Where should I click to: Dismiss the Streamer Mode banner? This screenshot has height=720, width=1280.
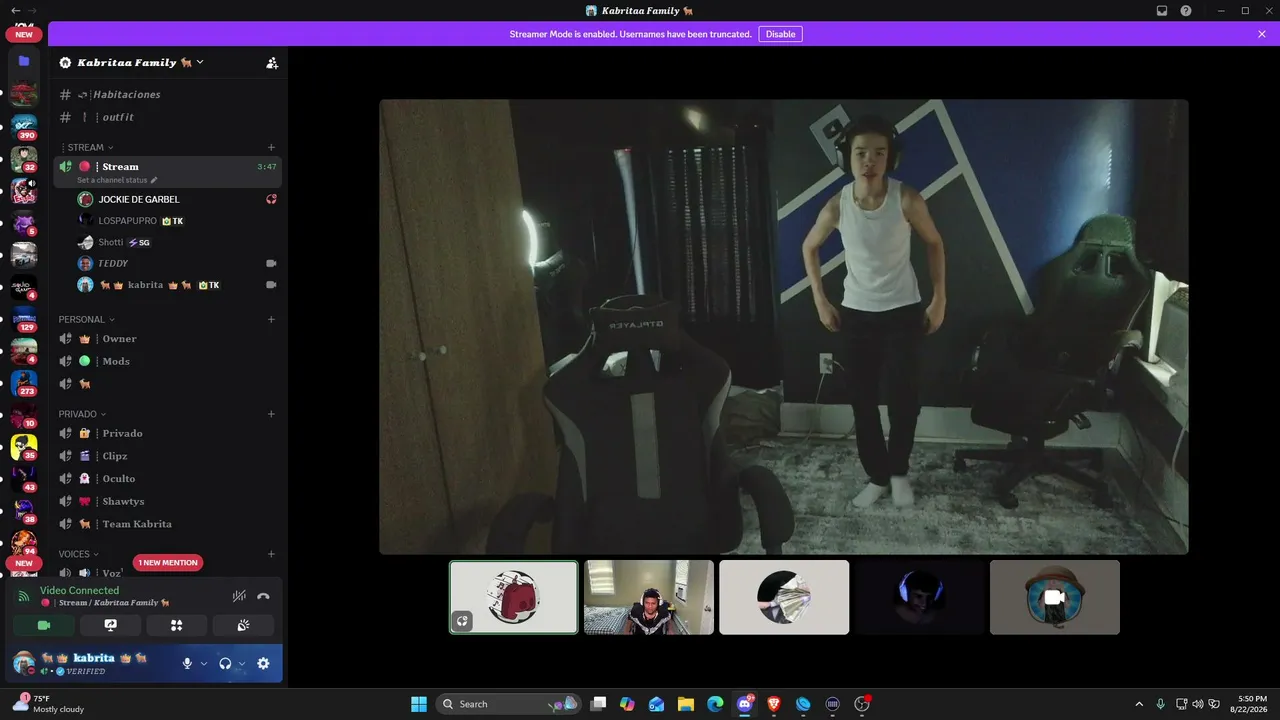click(1262, 34)
